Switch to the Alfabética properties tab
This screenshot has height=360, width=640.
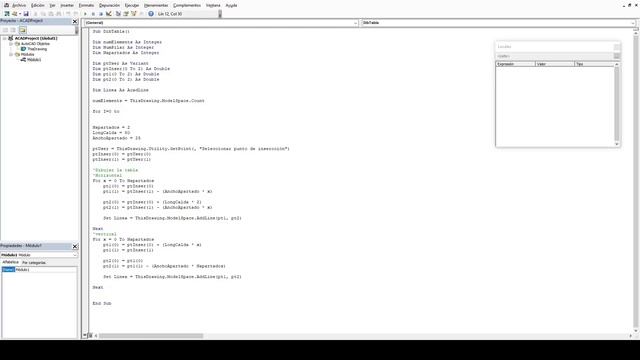point(10,262)
